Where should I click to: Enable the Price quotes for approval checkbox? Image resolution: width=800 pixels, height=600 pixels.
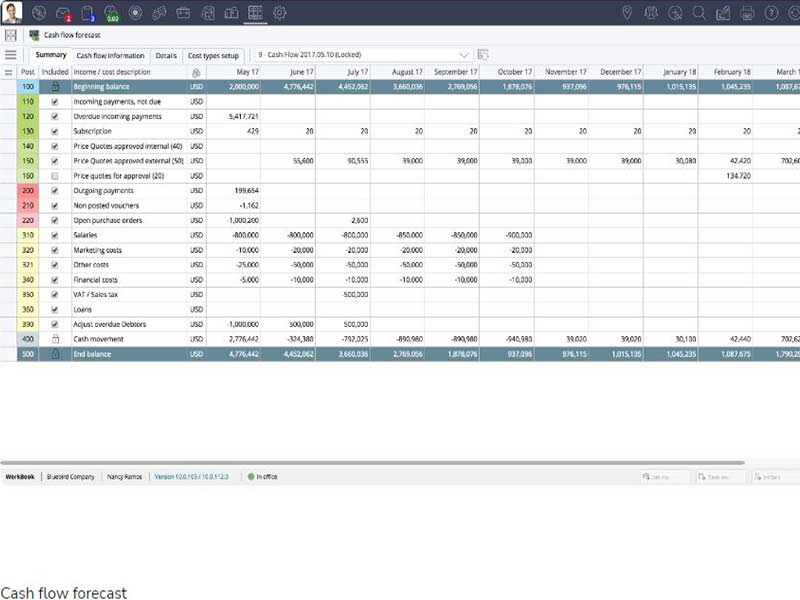(55, 175)
